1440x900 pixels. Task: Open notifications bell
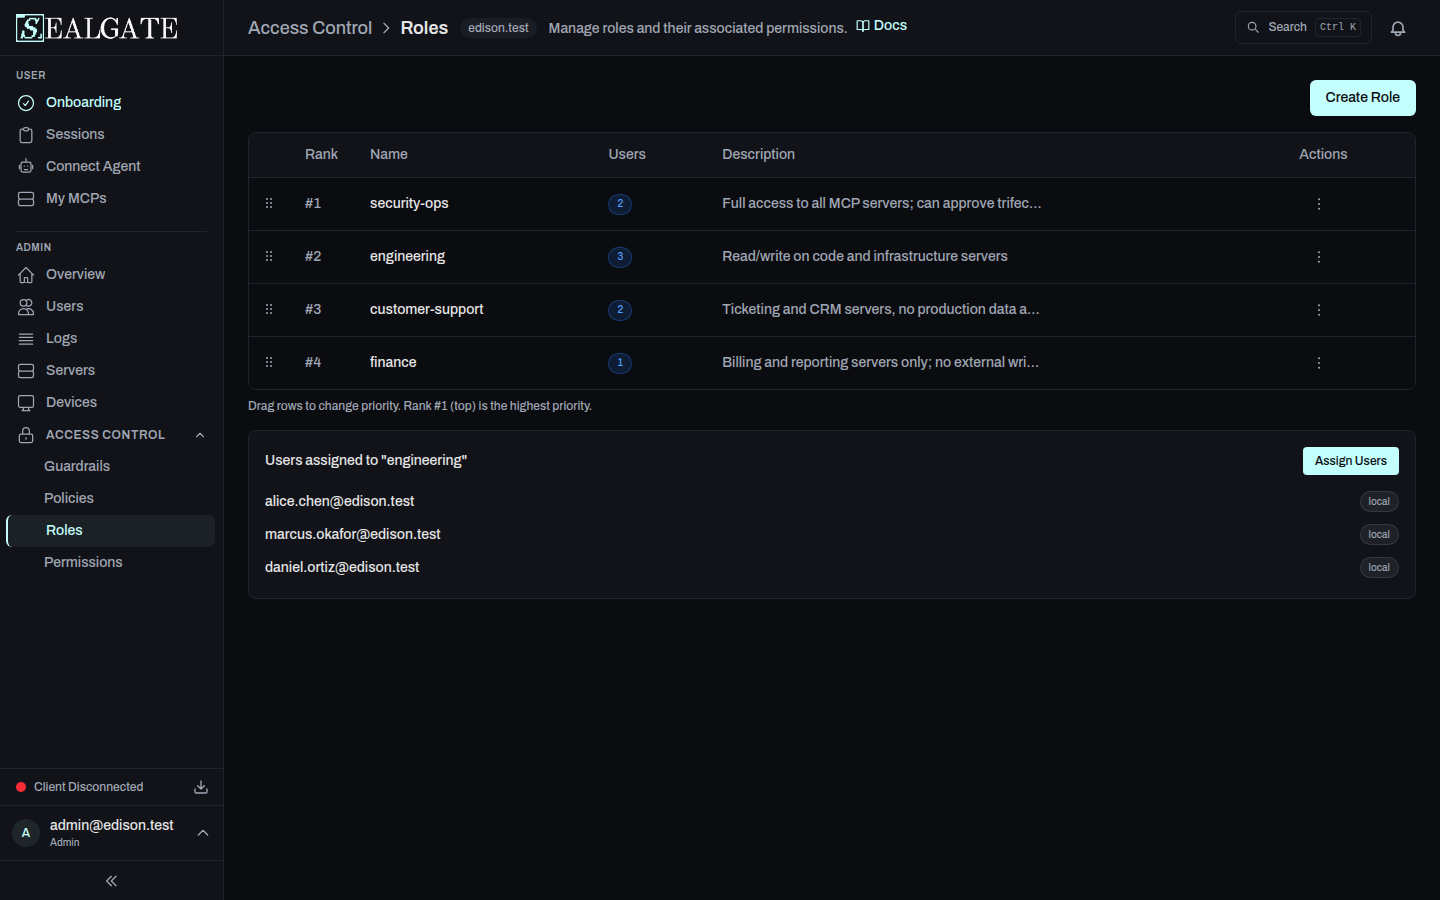coord(1398,28)
